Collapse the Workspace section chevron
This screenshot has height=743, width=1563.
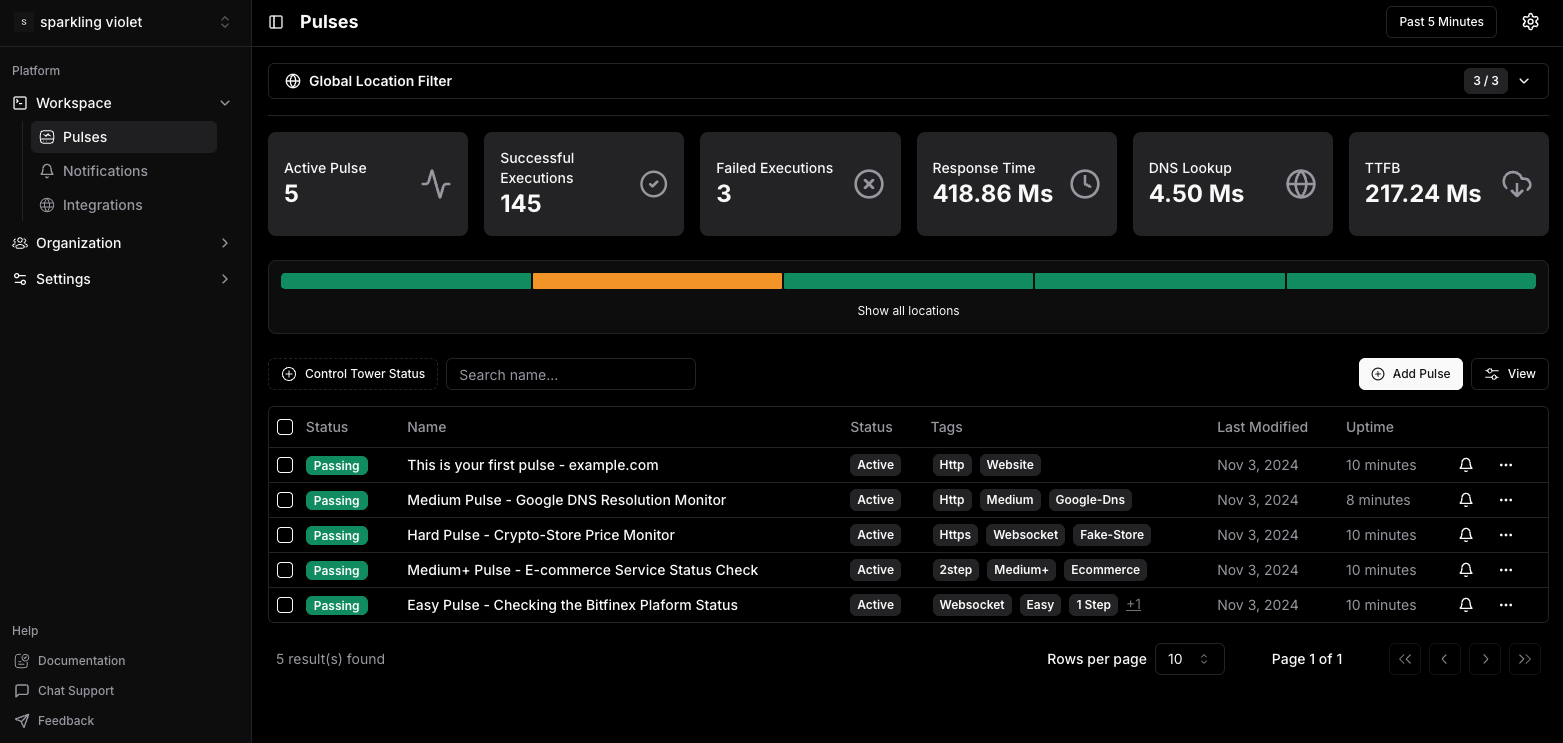[x=225, y=103]
